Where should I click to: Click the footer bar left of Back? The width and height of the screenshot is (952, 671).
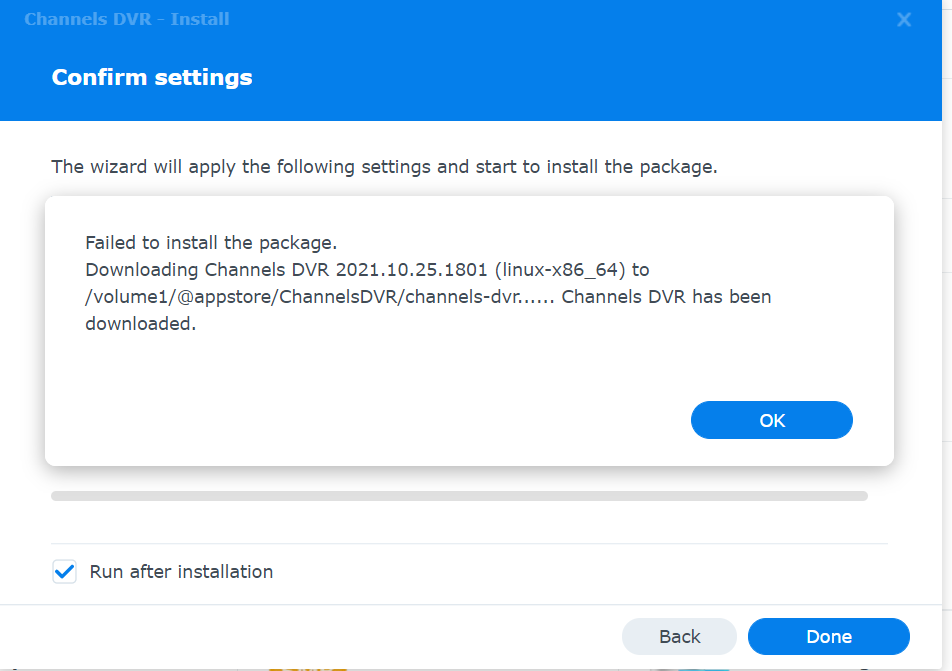click(x=300, y=637)
